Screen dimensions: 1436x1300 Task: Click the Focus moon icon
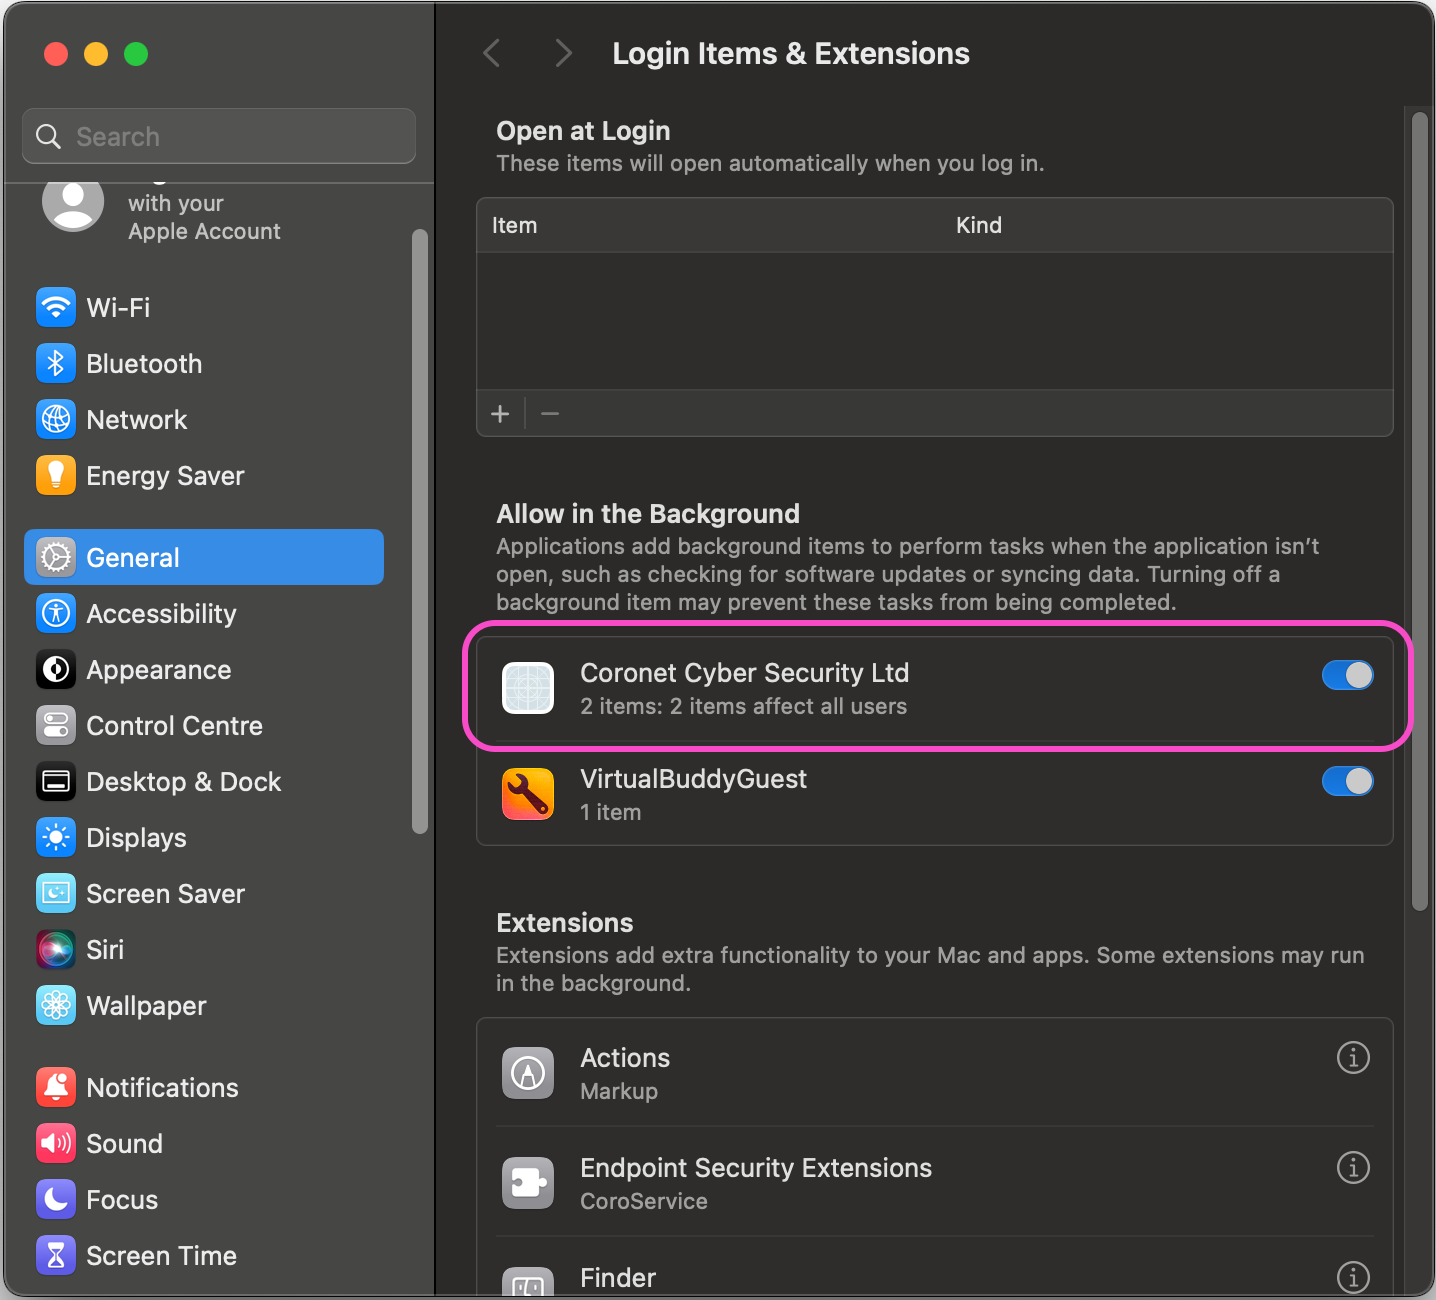click(x=56, y=1199)
